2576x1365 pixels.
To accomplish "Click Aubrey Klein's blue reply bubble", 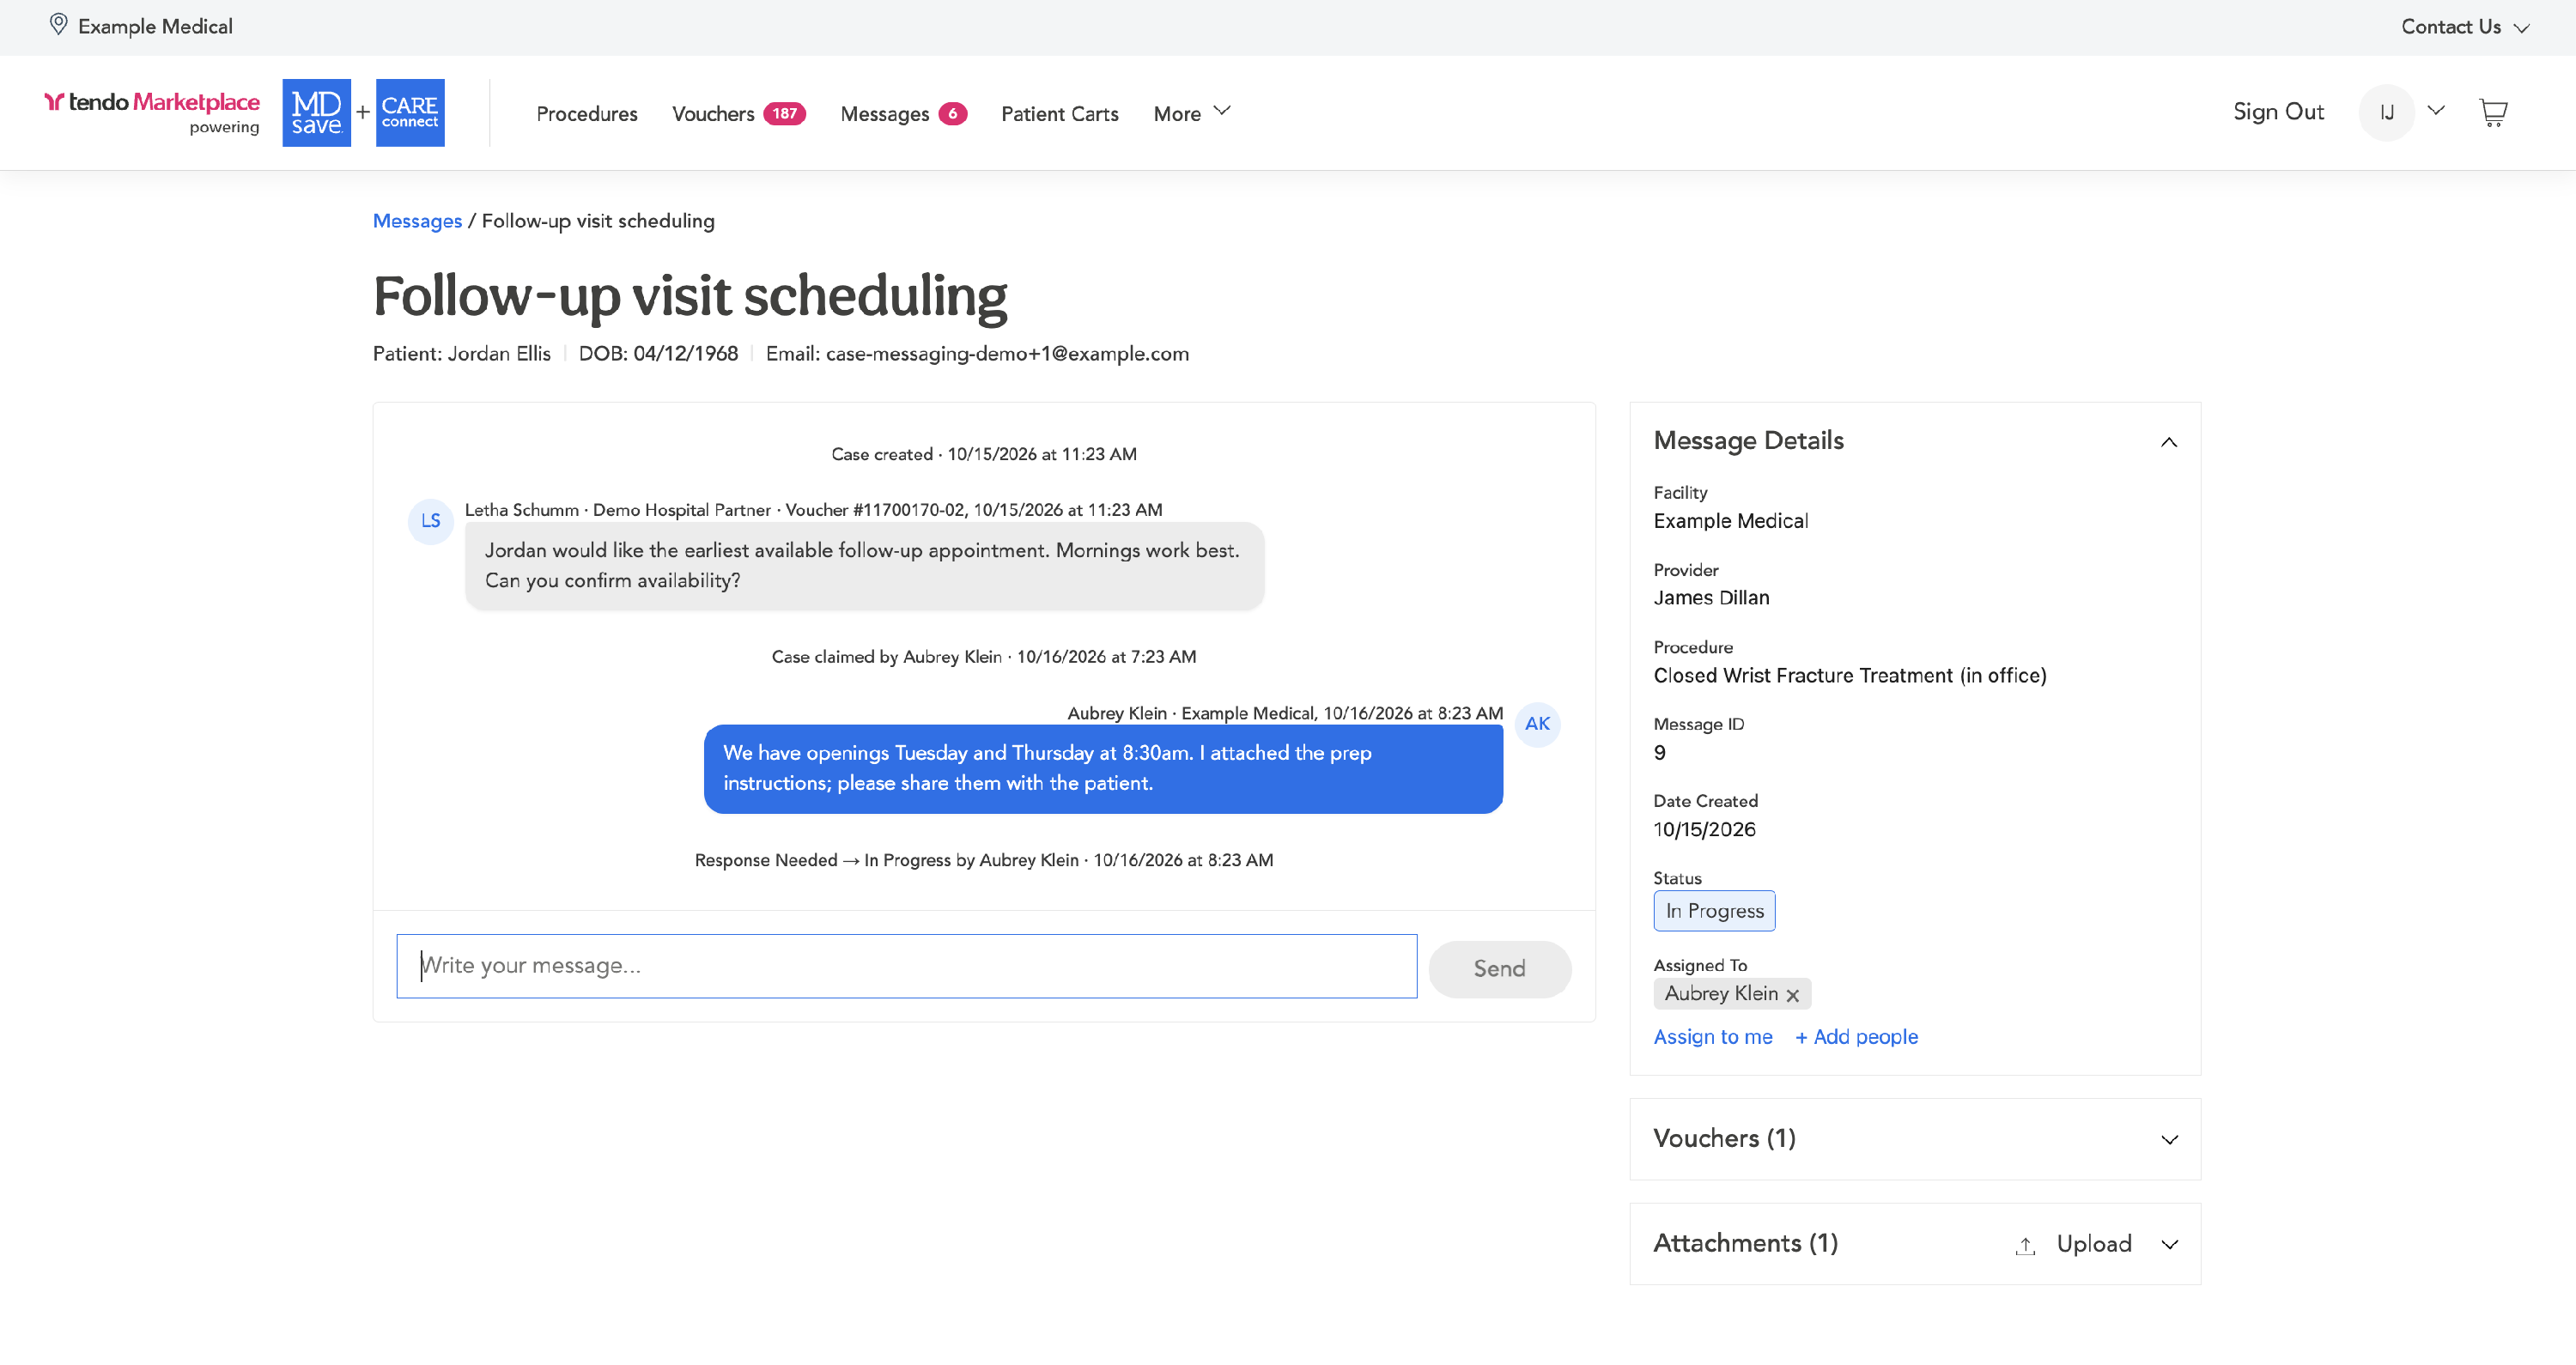I will point(1103,769).
